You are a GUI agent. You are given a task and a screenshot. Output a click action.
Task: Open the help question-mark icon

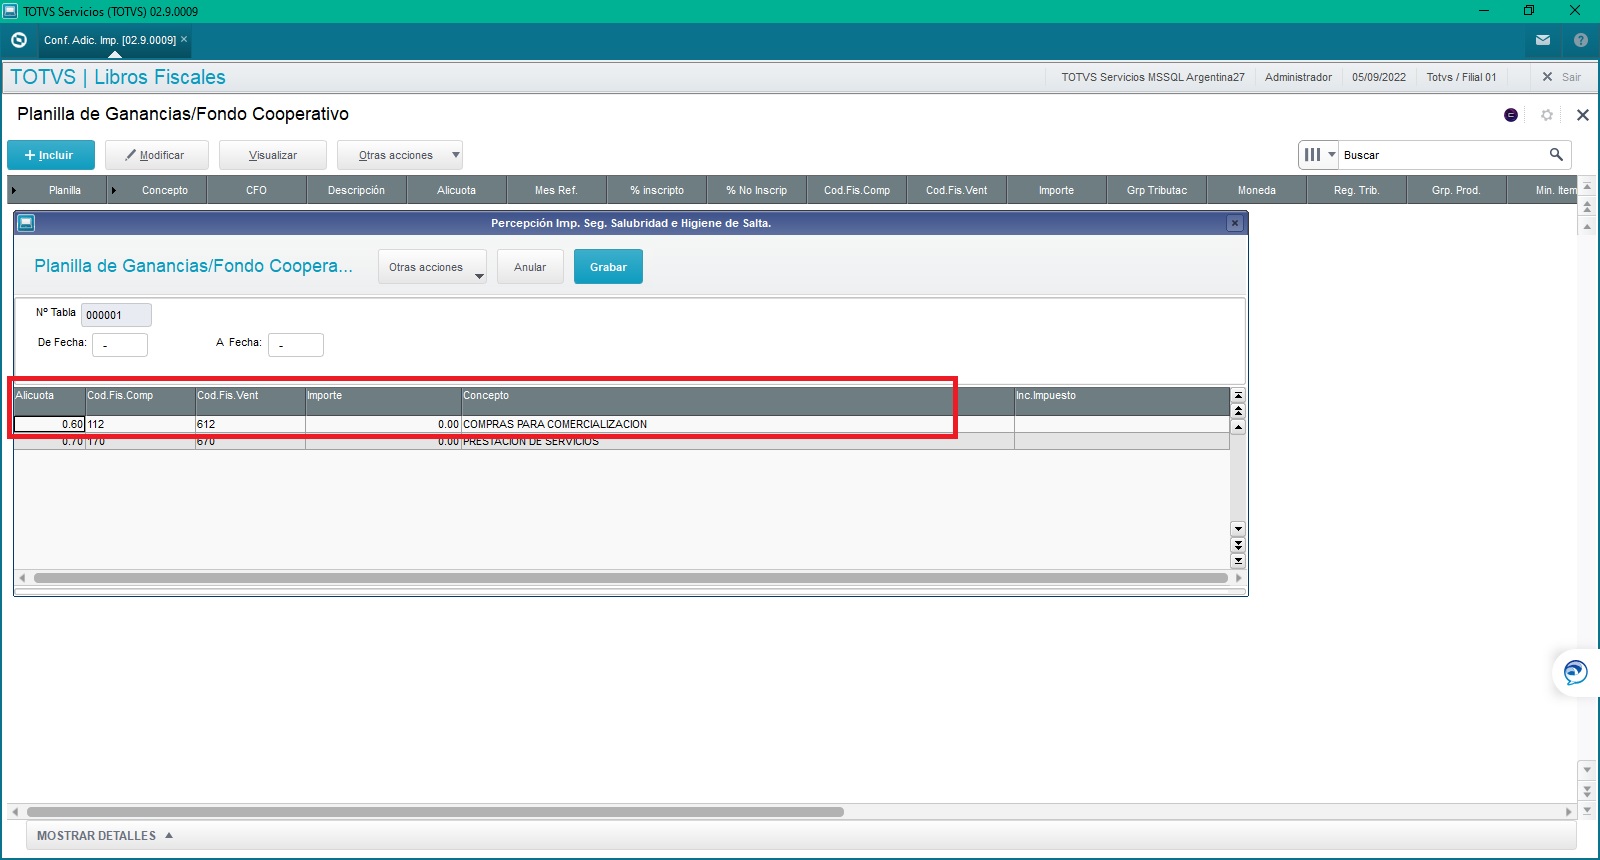pos(1581,40)
